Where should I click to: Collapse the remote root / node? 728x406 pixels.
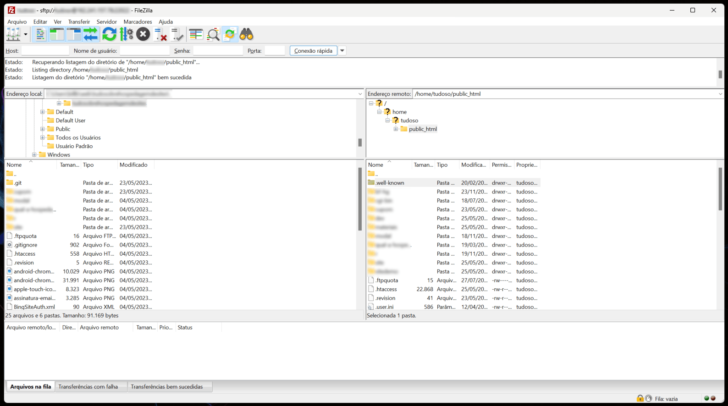(x=371, y=103)
